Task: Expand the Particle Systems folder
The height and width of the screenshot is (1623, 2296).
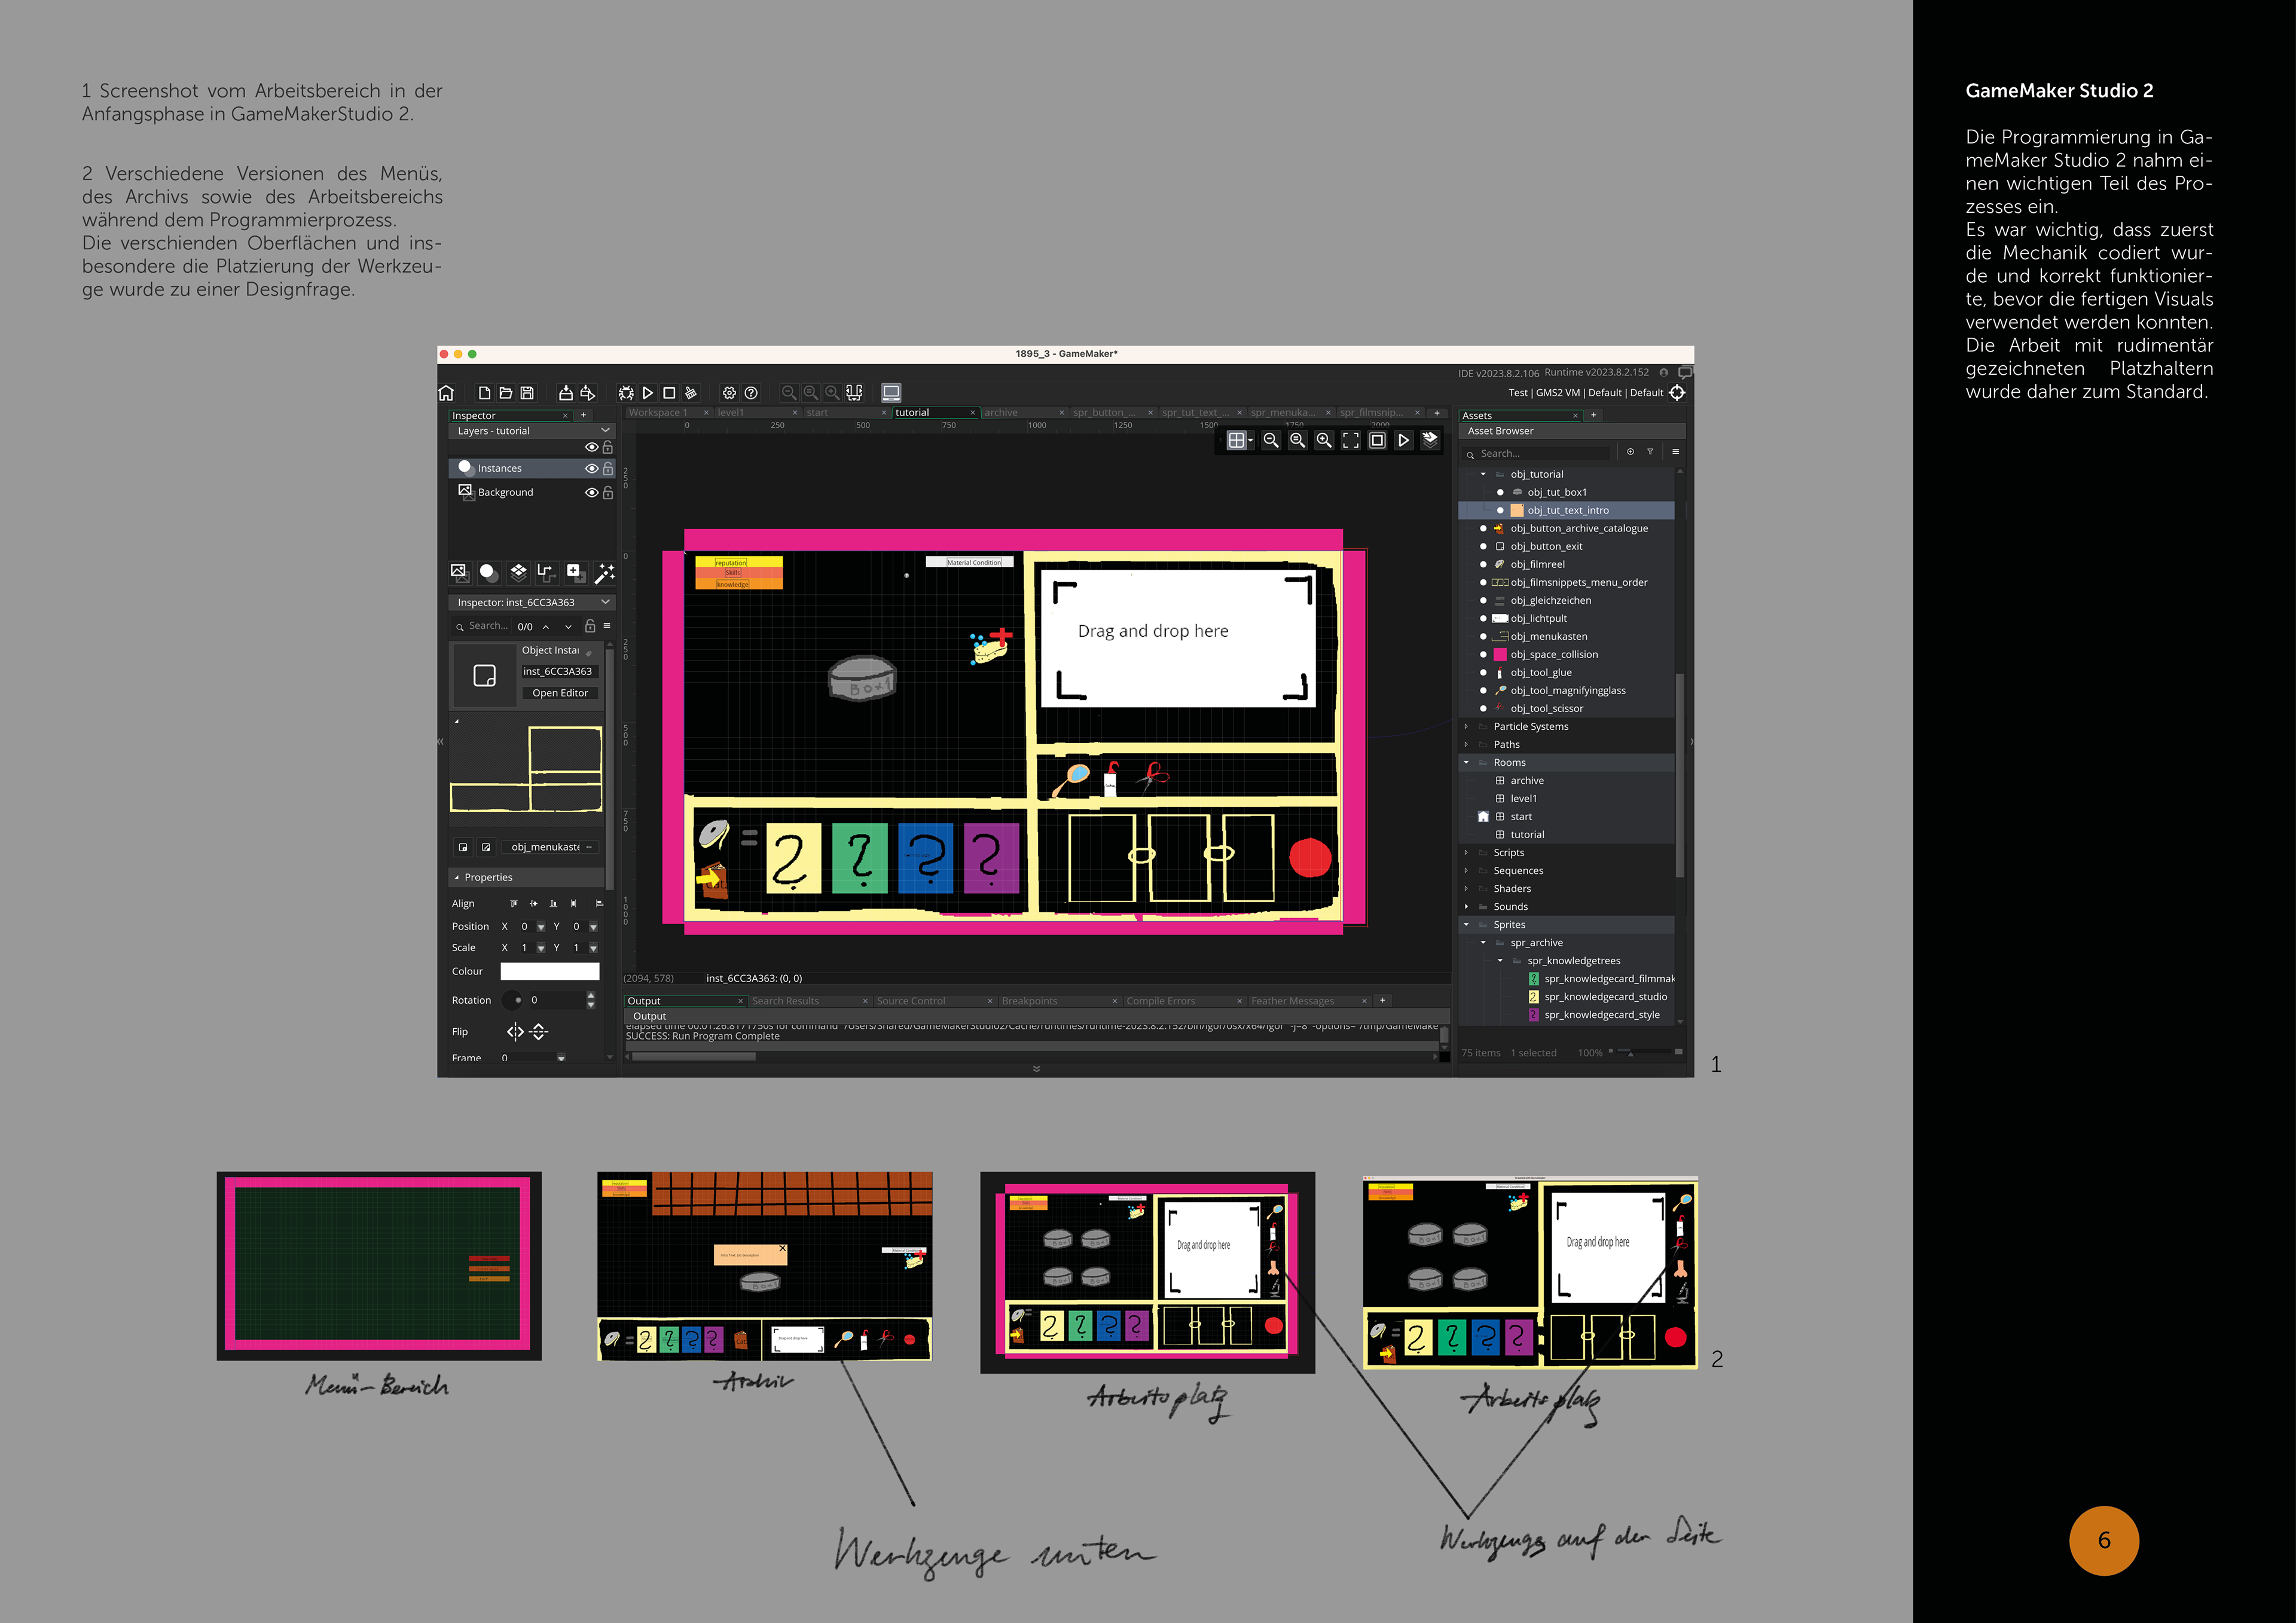Action: pyautogui.click(x=1466, y=727)
